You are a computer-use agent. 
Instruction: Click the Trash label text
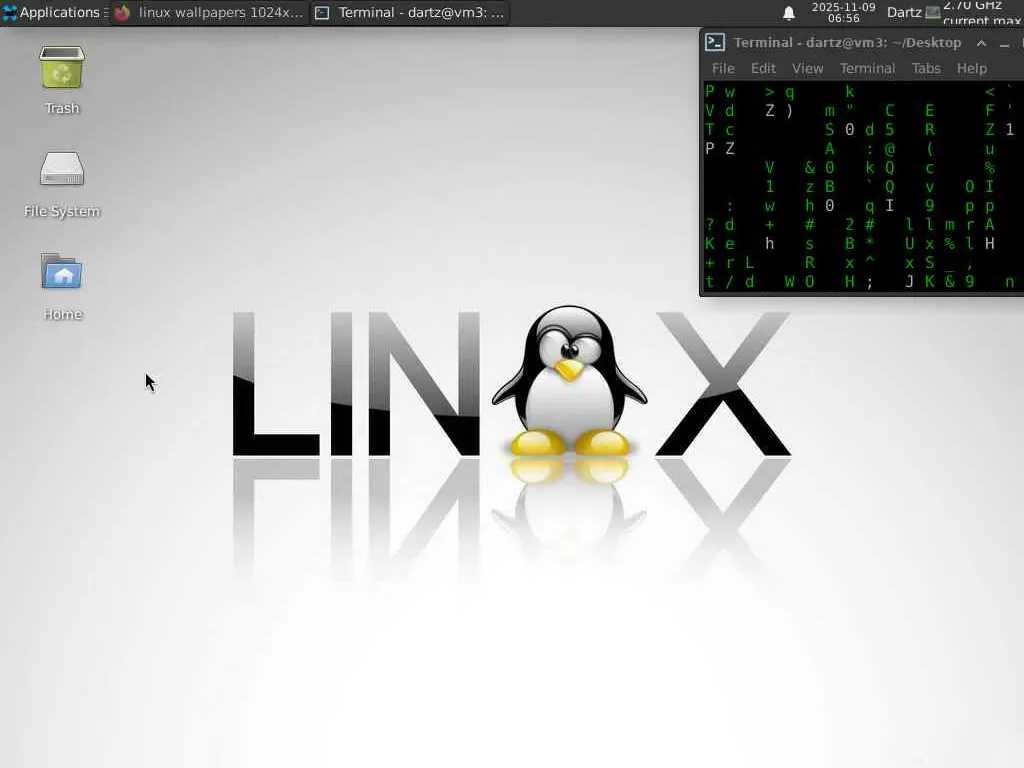pyautogui.click(x=62, y=108)
